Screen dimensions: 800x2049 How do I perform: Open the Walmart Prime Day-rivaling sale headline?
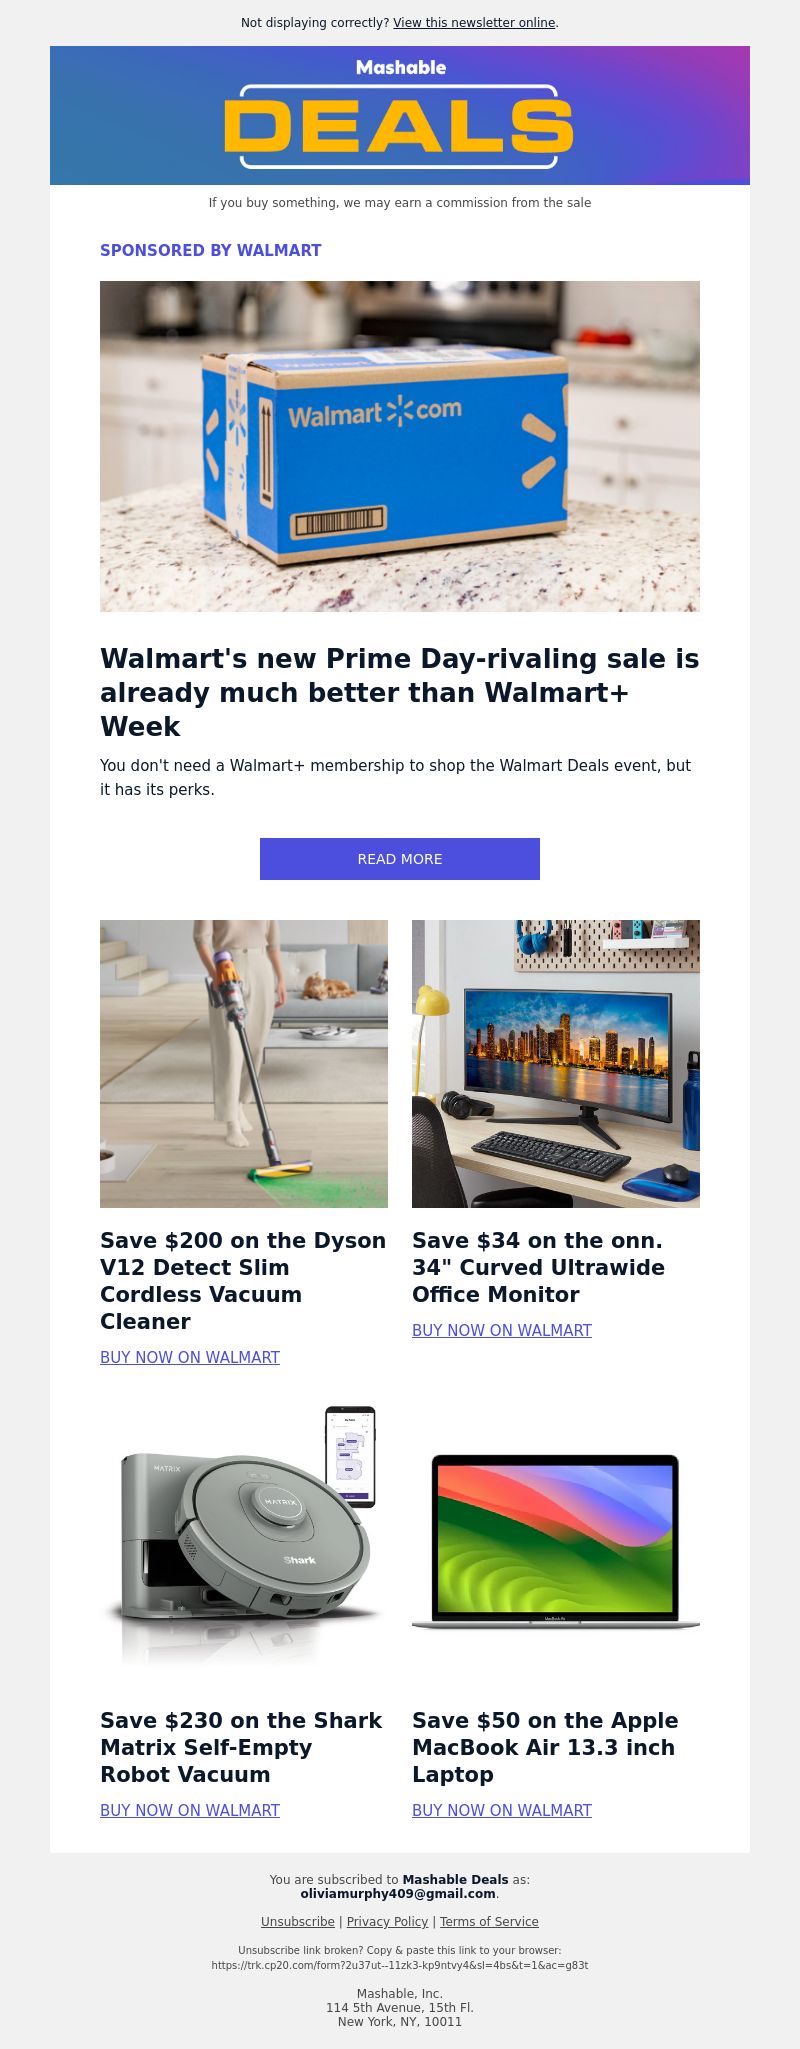tap(400, 692)
